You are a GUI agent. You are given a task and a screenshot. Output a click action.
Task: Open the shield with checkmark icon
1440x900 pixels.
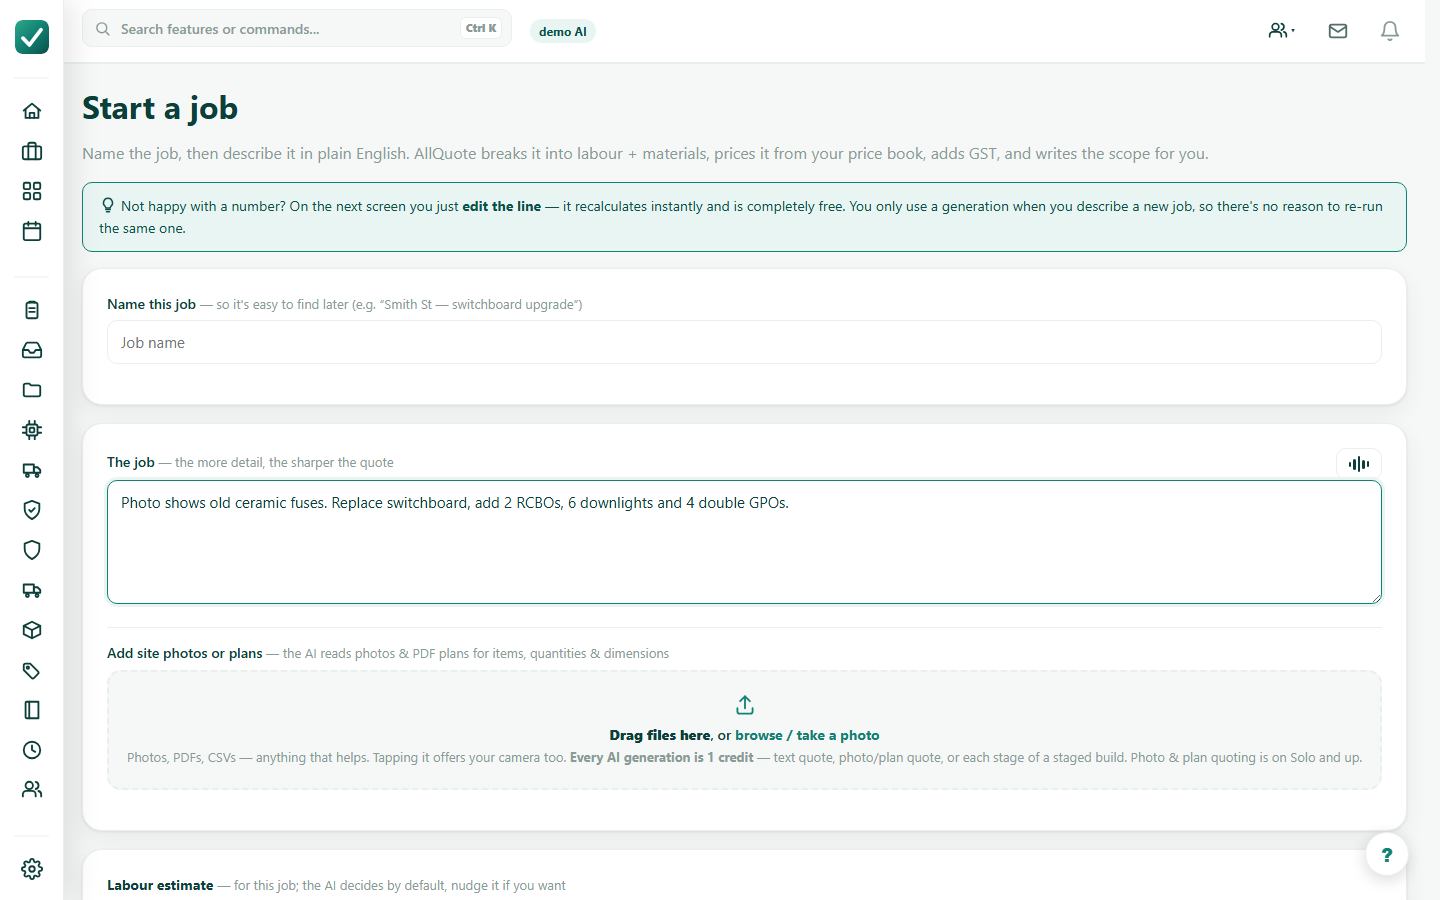tap(32, 510)
